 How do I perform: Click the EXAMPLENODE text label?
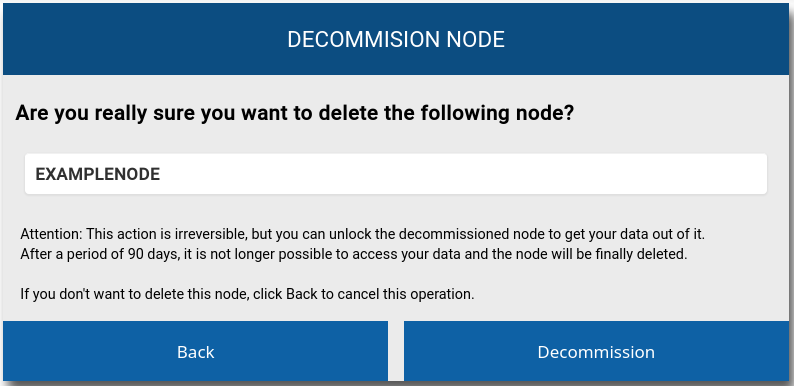[98, 174]
